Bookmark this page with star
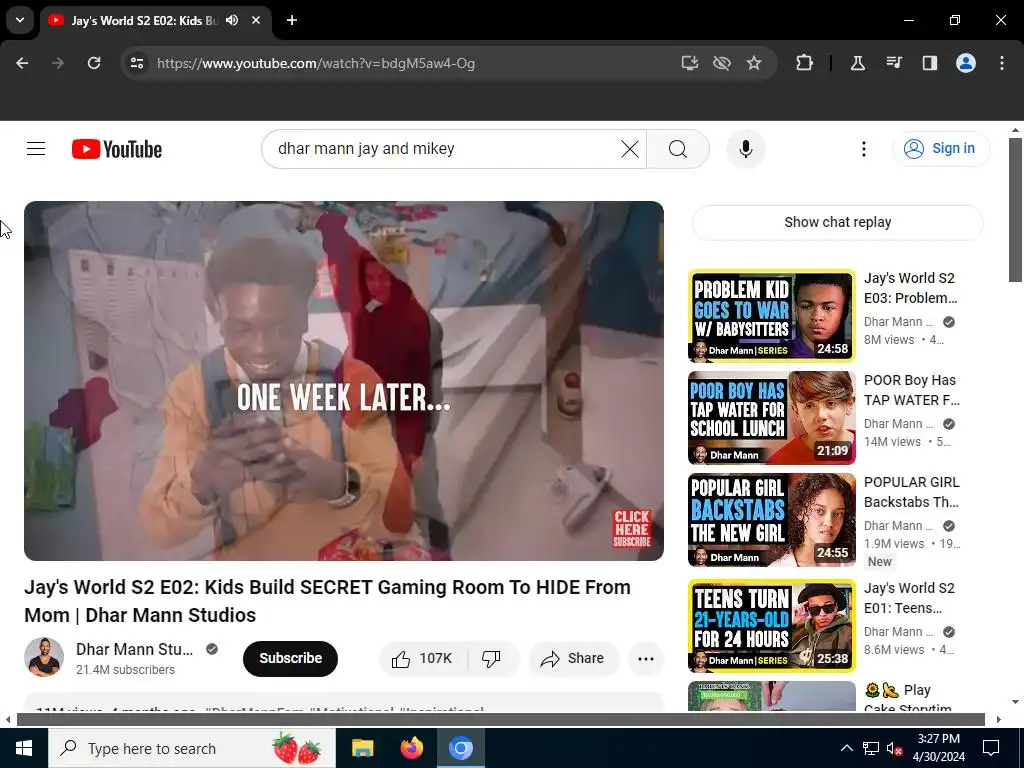Image resolution: width=1024 pixels, height=768 pixels. pyautogui.click(x=754, y=63)
